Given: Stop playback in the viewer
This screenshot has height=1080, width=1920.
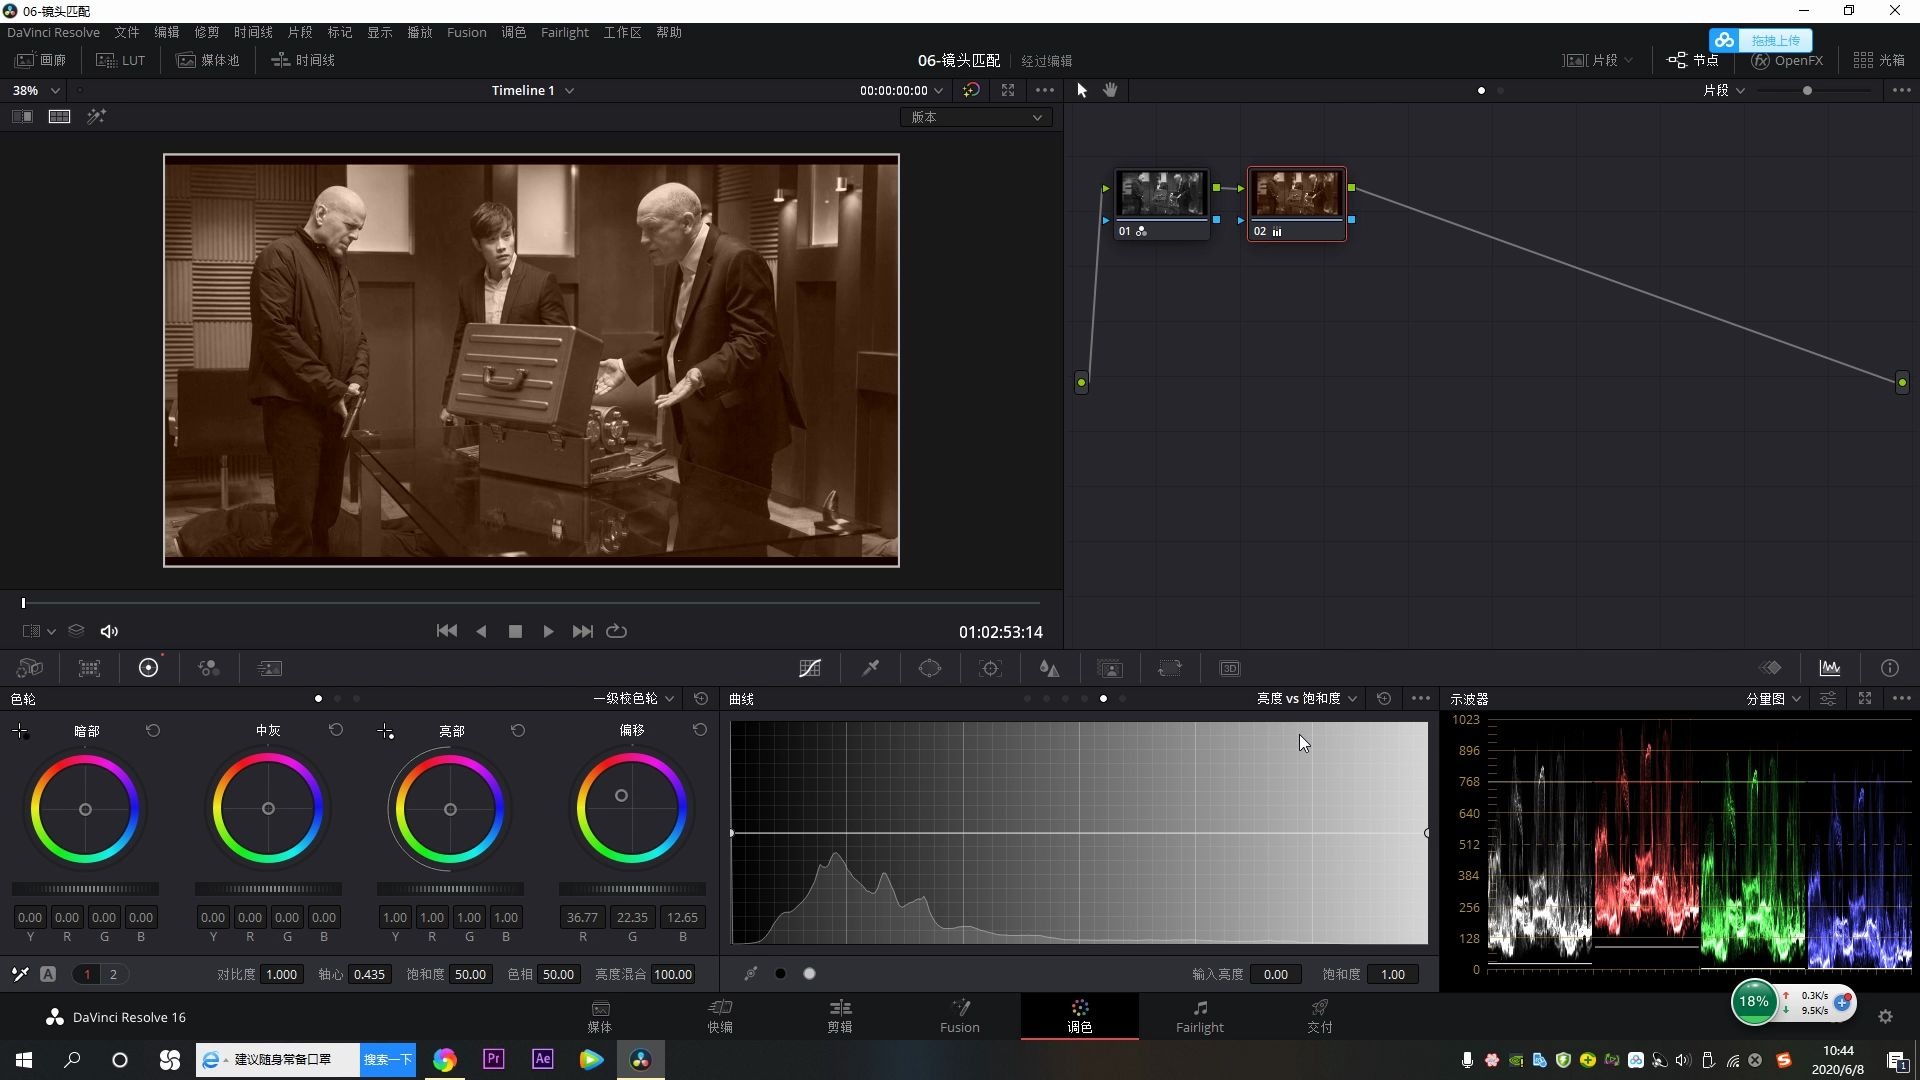Looking at the screenshot, I should tap(515, 631).
